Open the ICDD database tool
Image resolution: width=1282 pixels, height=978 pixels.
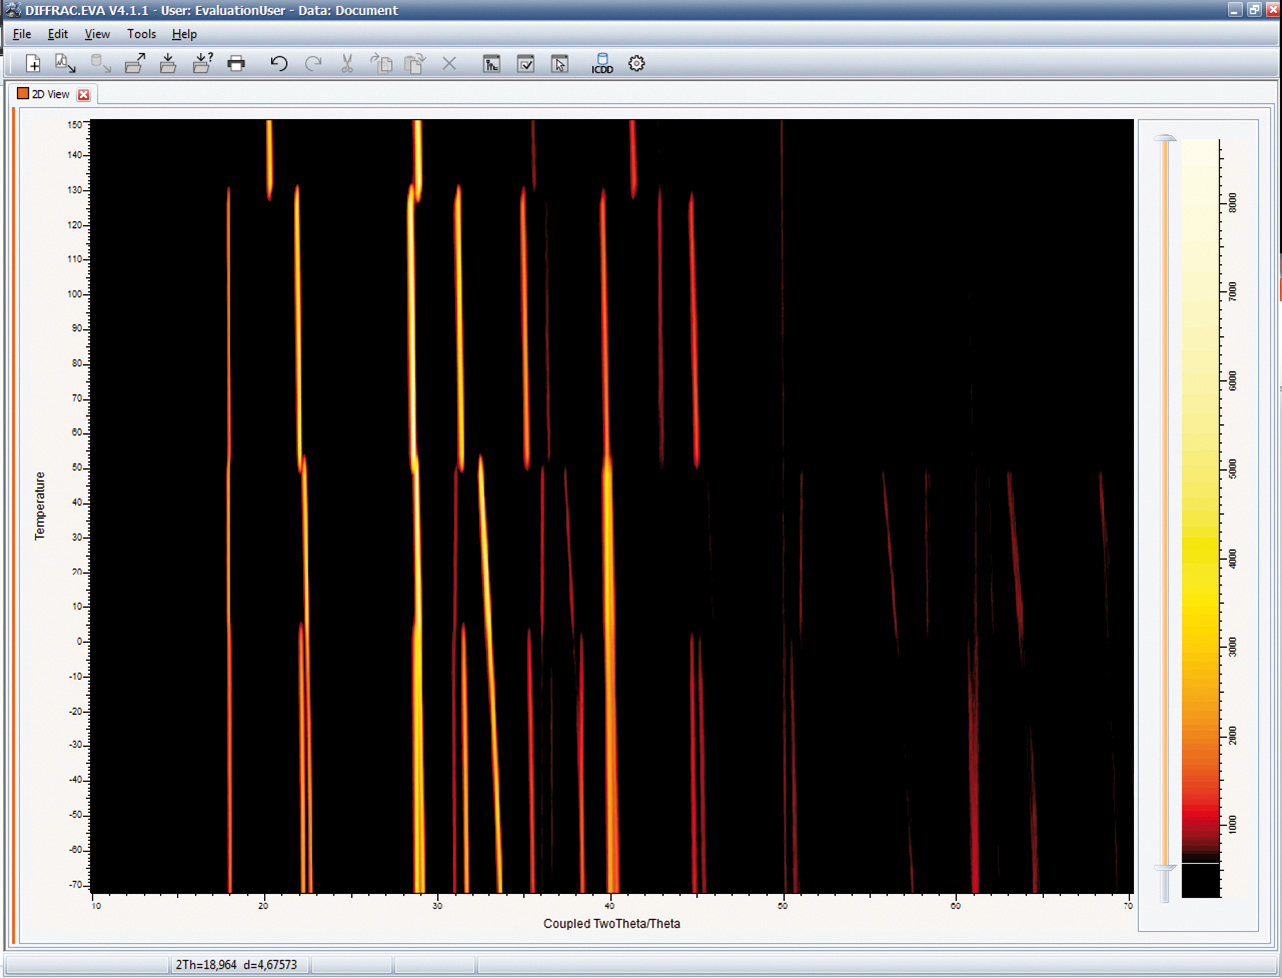pos(602,64)
